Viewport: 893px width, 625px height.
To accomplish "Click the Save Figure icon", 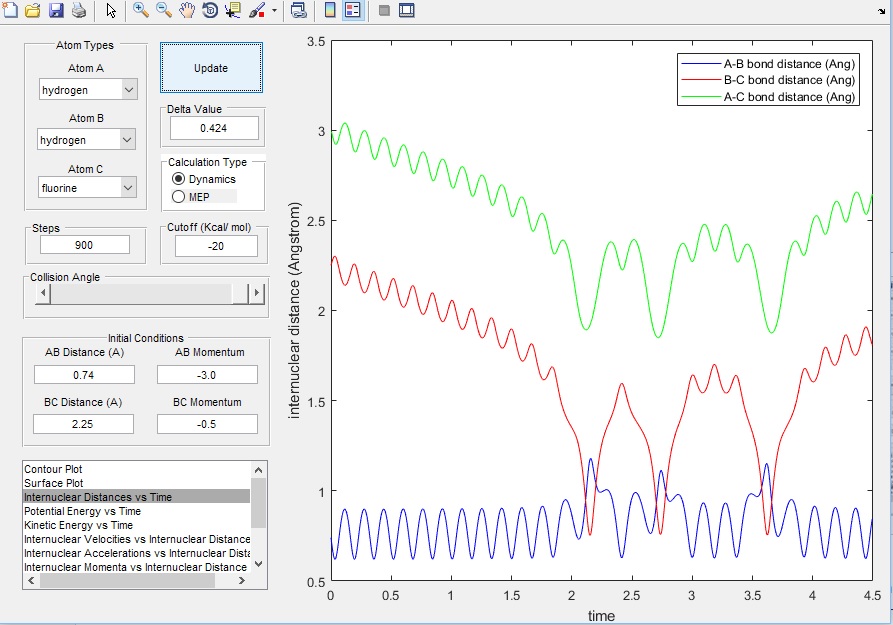I will tap(55, 10).
